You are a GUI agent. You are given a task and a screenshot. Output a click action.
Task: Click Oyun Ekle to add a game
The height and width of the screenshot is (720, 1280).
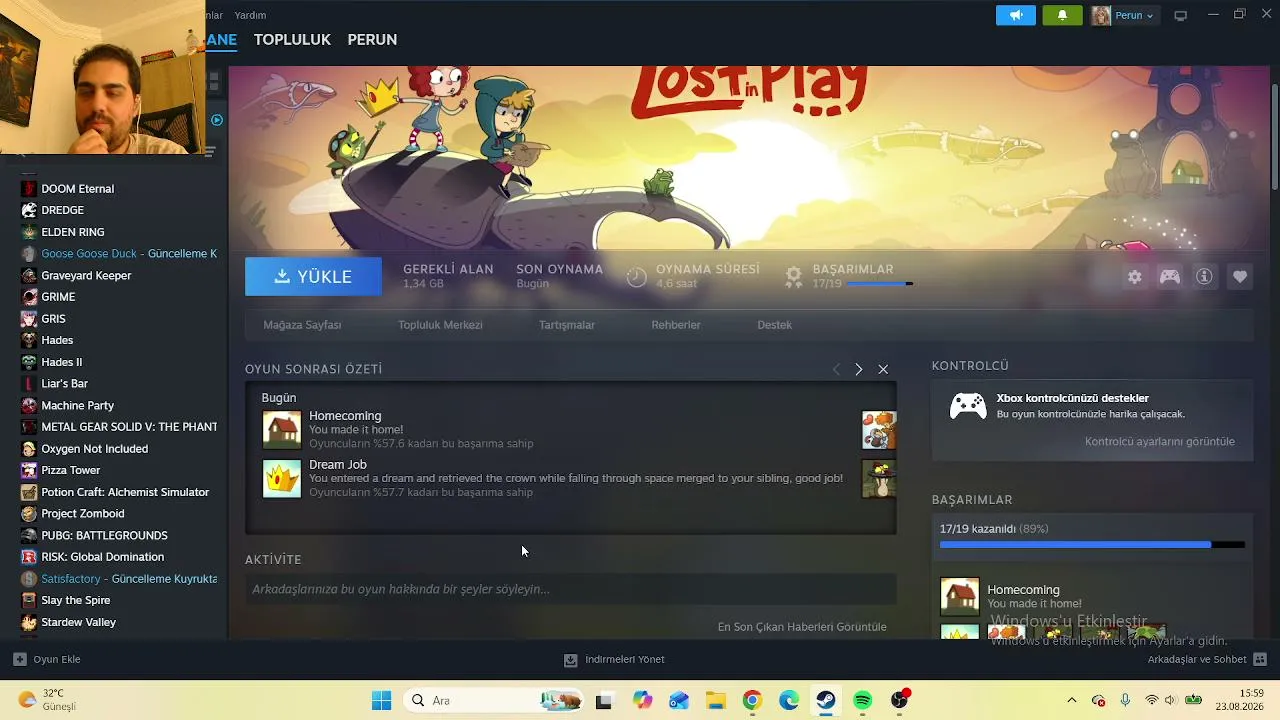[x=47, y=659]
